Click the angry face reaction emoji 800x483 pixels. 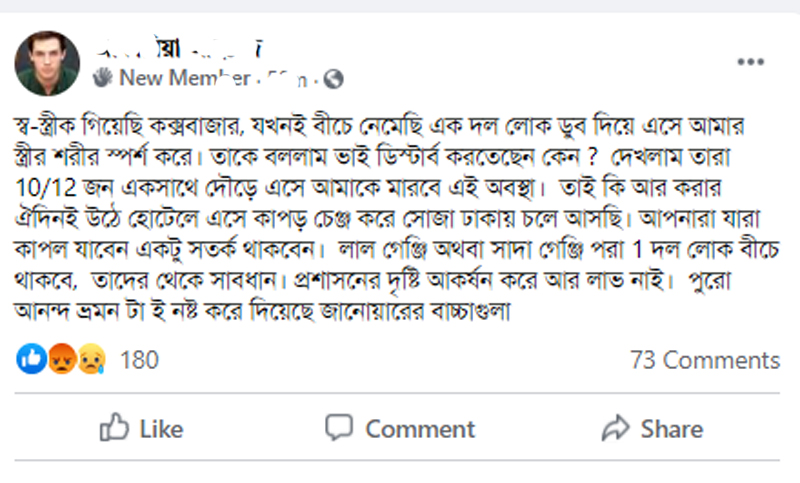[x=62, y=359]
